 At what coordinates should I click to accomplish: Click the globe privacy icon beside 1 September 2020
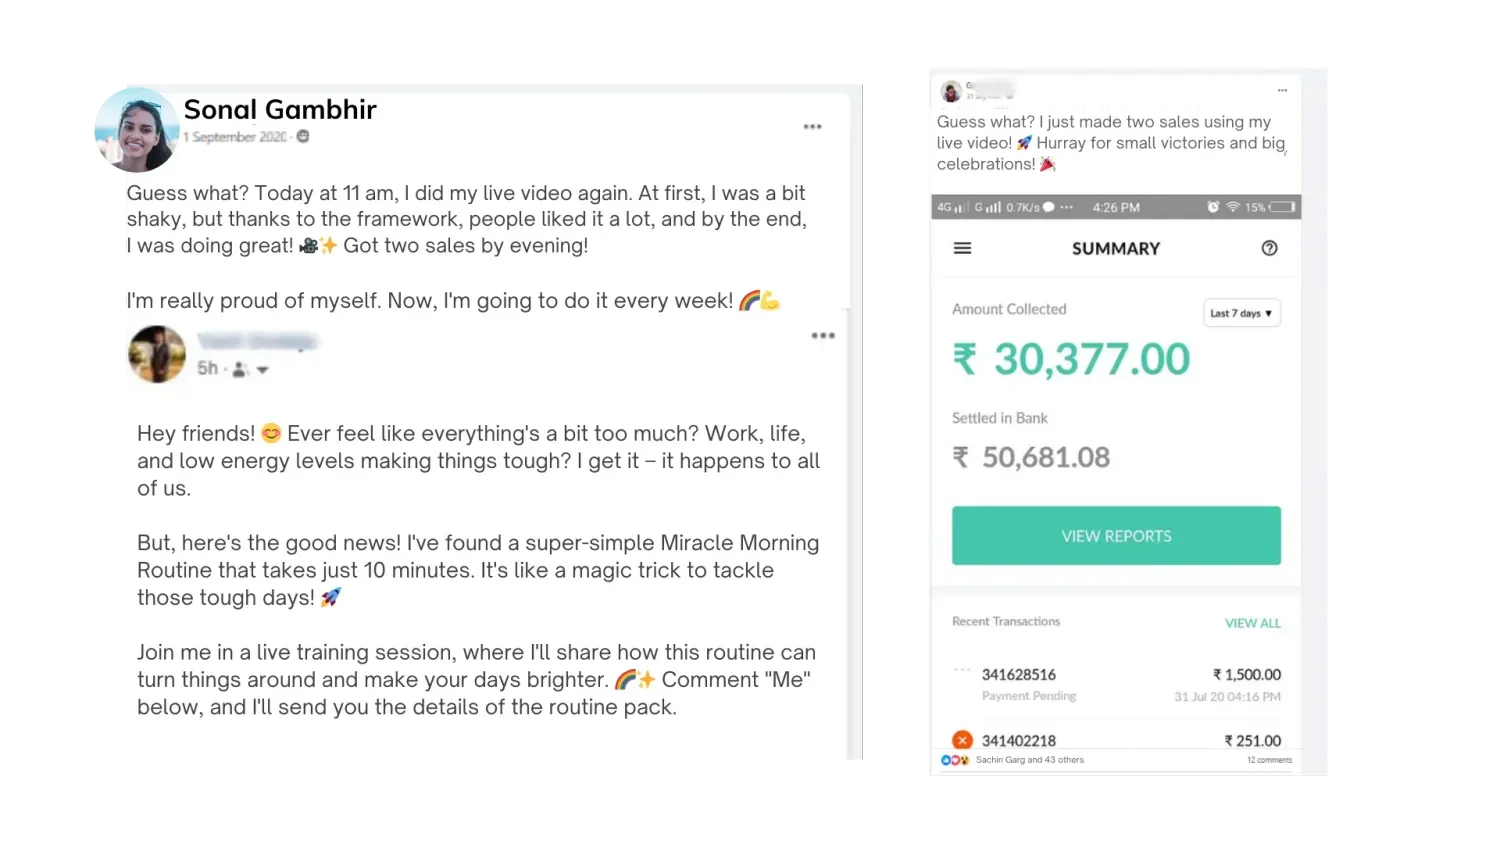pyautogui.click(x=303, y=137)
